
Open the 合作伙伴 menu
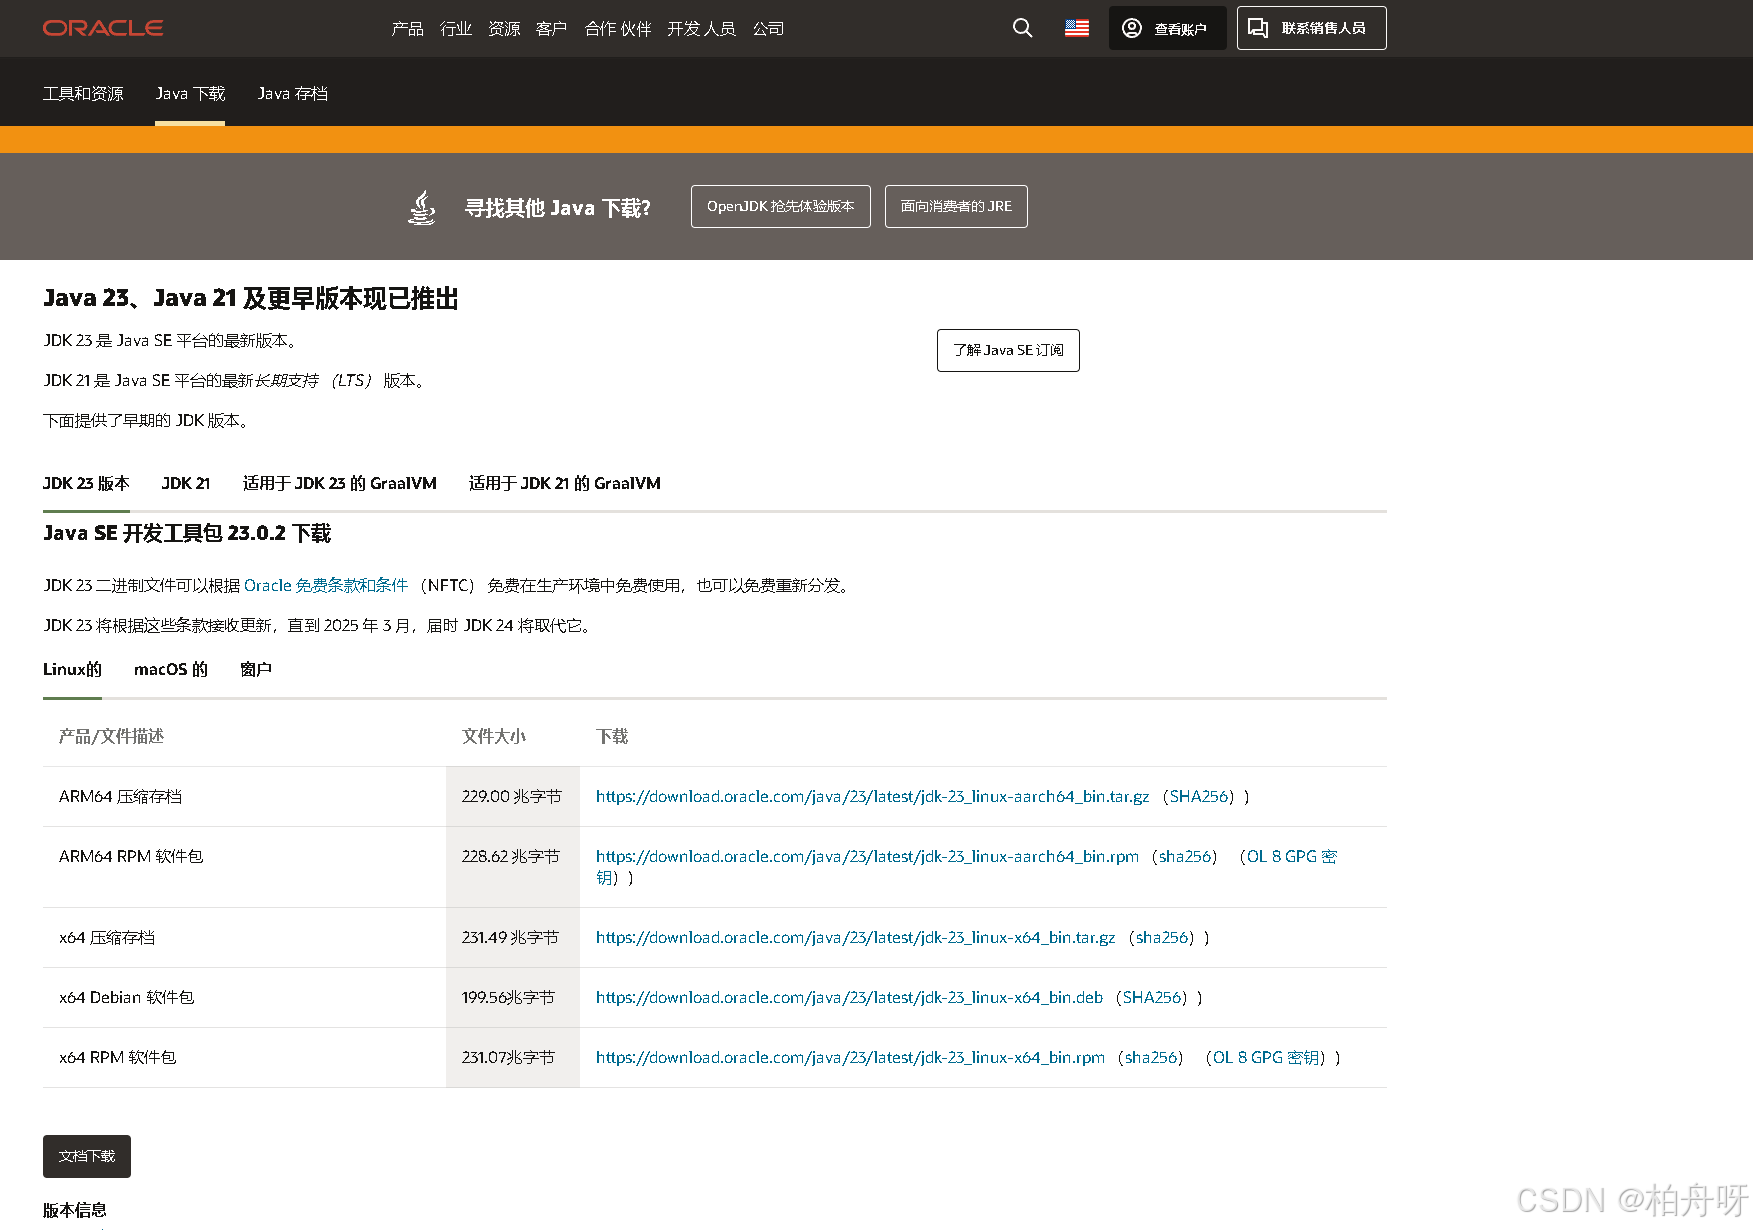pos(617,29)
